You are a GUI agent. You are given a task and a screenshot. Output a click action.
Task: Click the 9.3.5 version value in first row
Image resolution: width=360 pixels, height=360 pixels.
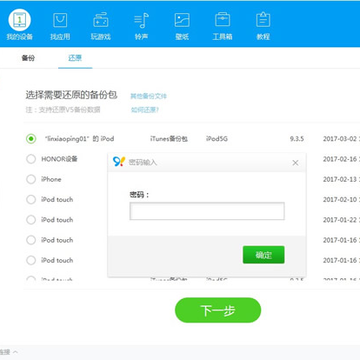tap(297, 139)
